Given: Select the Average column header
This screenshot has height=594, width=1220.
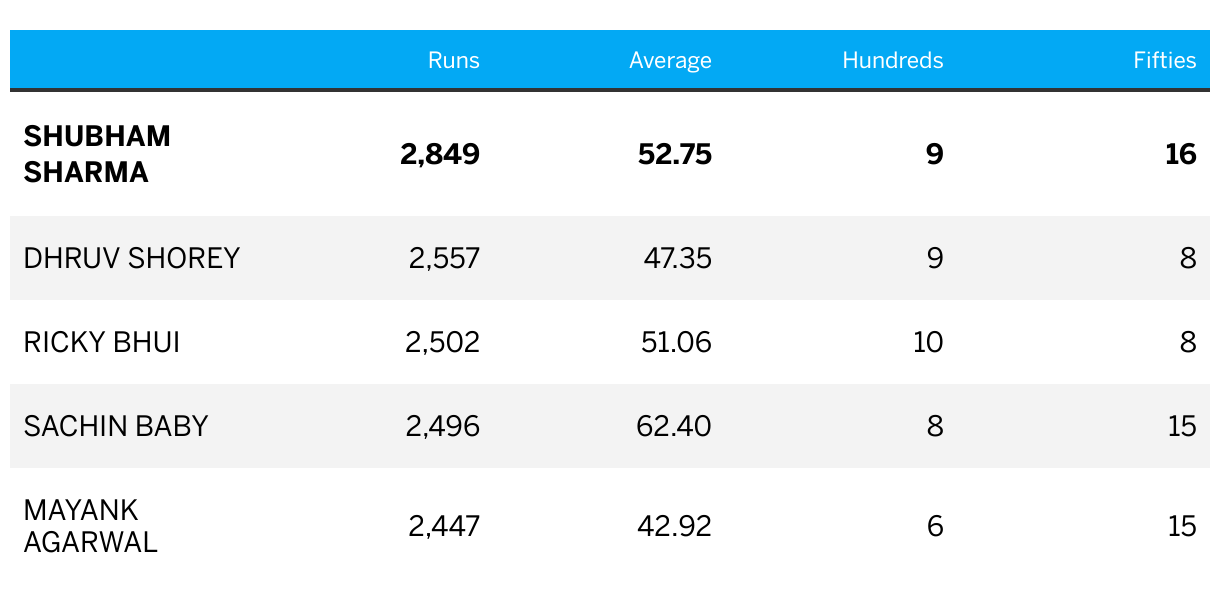Looking at the screenshot, I should point(670,61).
